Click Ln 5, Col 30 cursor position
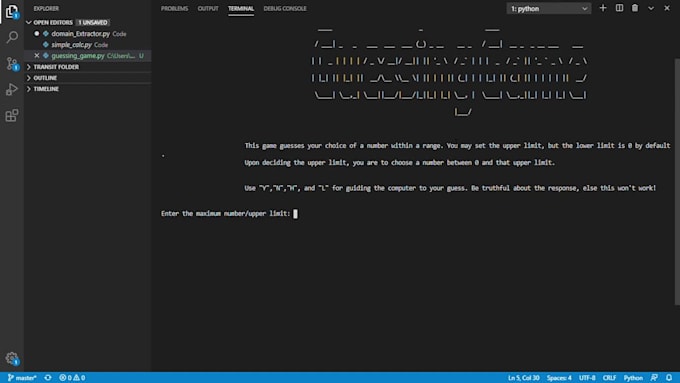 (x=523, y=378)
